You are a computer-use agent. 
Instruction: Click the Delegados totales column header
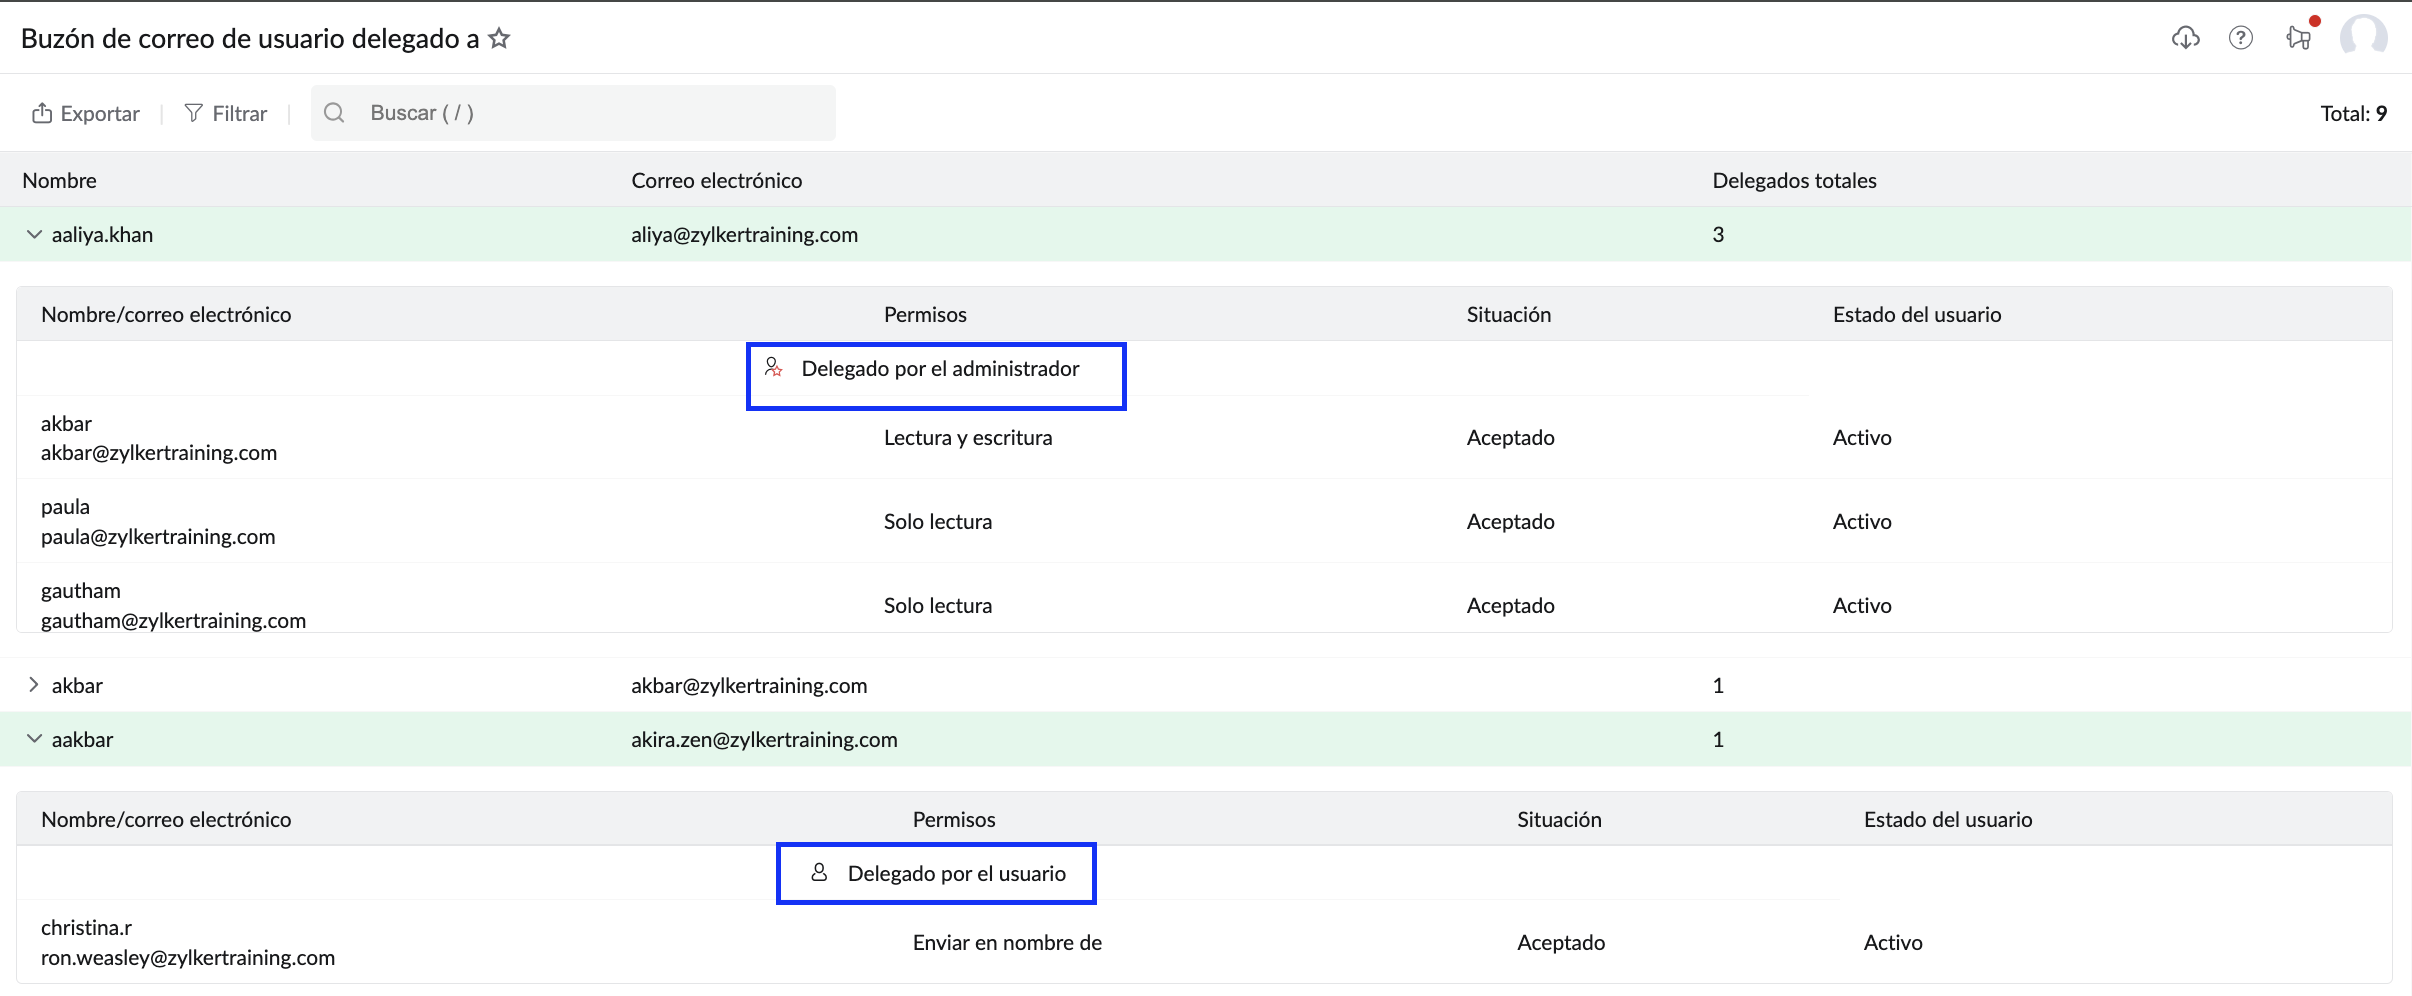click(x=1794, y=181)
